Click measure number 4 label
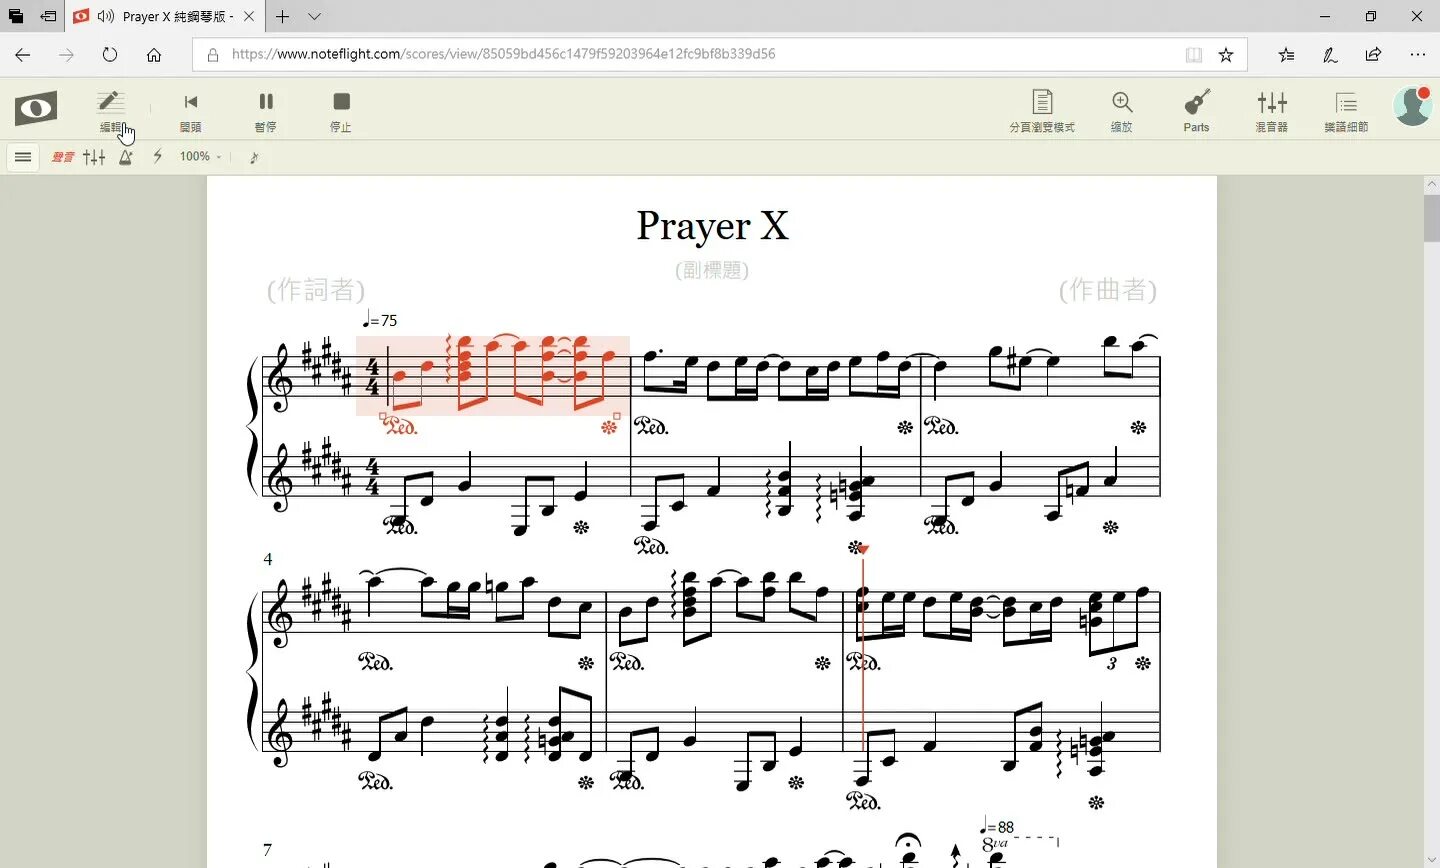The width and height of the screenshot is (1440, 868). pos(267,559)
